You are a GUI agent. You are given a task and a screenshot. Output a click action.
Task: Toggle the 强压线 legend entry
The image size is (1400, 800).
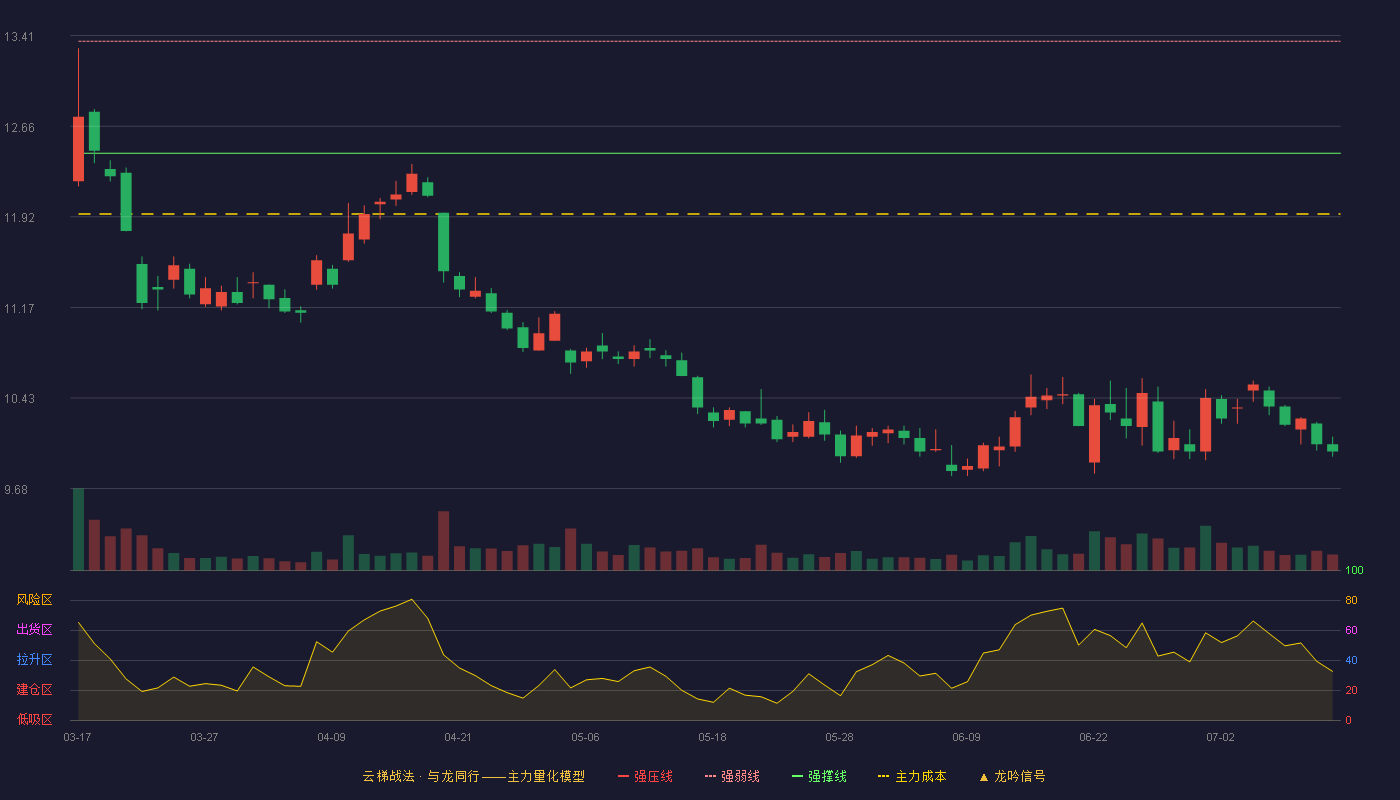pyautogui.click(x=645, y=776)
